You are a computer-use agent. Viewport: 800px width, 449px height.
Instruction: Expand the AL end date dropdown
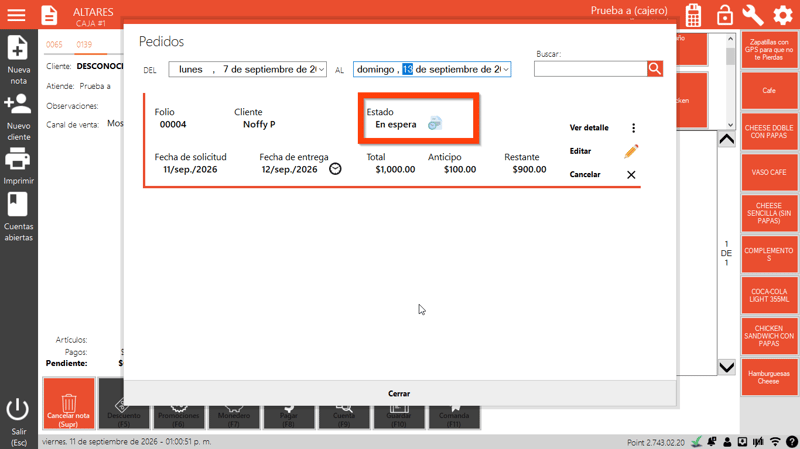pyautogui.click(x=506, y=69)
